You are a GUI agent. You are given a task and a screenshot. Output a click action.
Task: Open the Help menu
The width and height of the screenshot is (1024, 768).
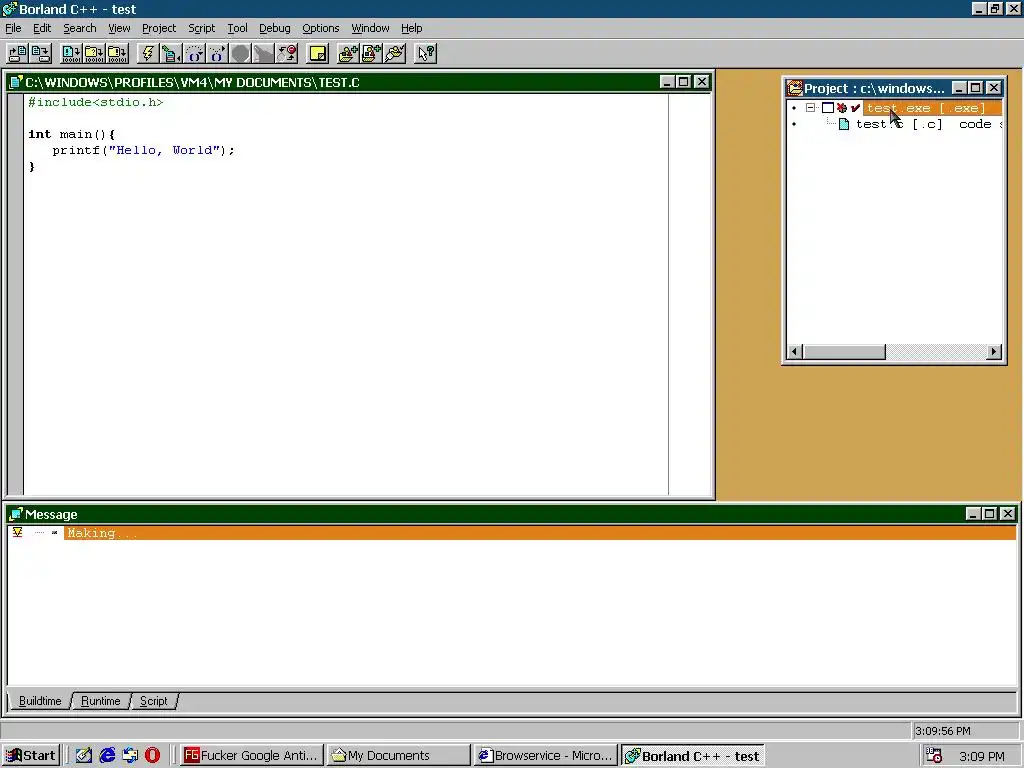[411, 28]
